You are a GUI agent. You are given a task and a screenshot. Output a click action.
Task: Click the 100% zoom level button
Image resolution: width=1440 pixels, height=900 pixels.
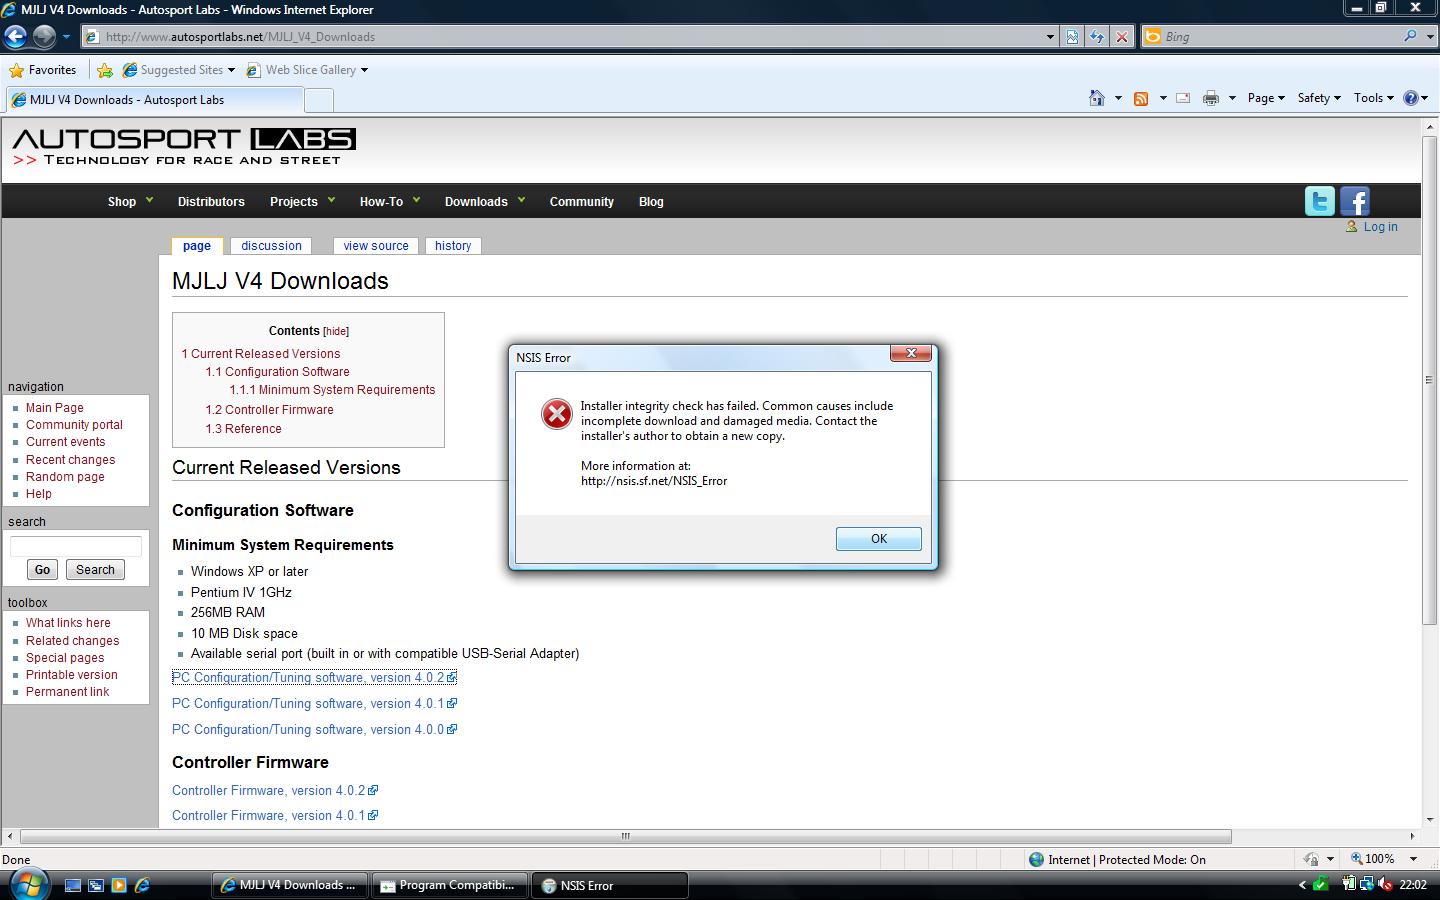(1373, 859)
